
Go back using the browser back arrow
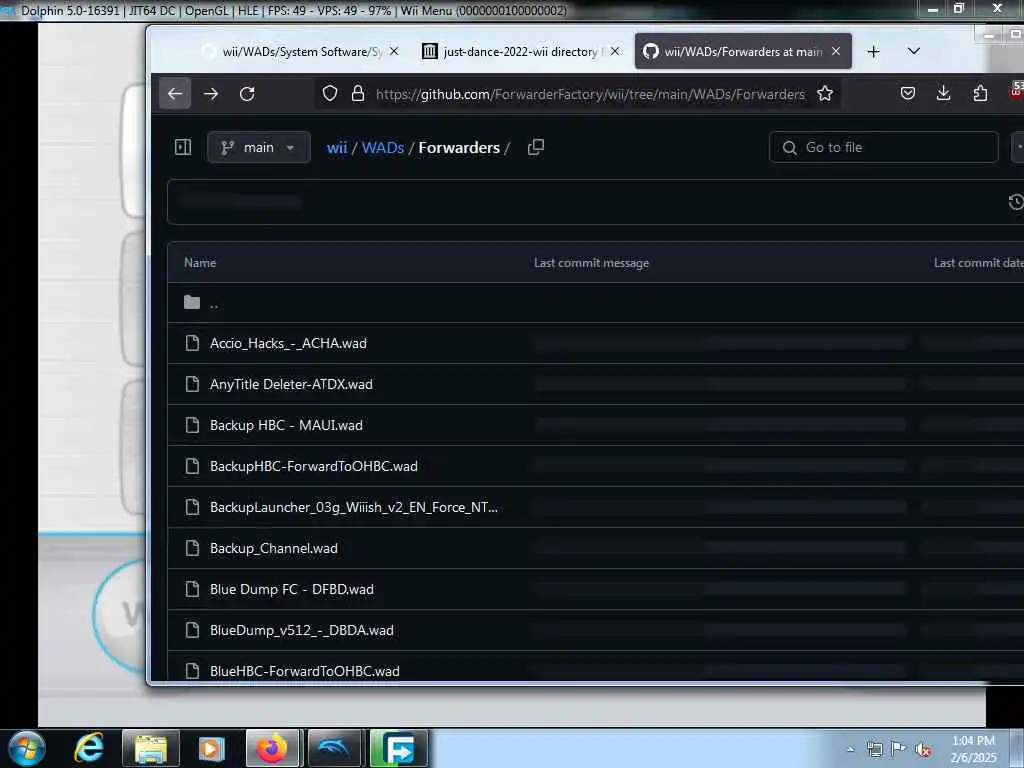point(175,94)
